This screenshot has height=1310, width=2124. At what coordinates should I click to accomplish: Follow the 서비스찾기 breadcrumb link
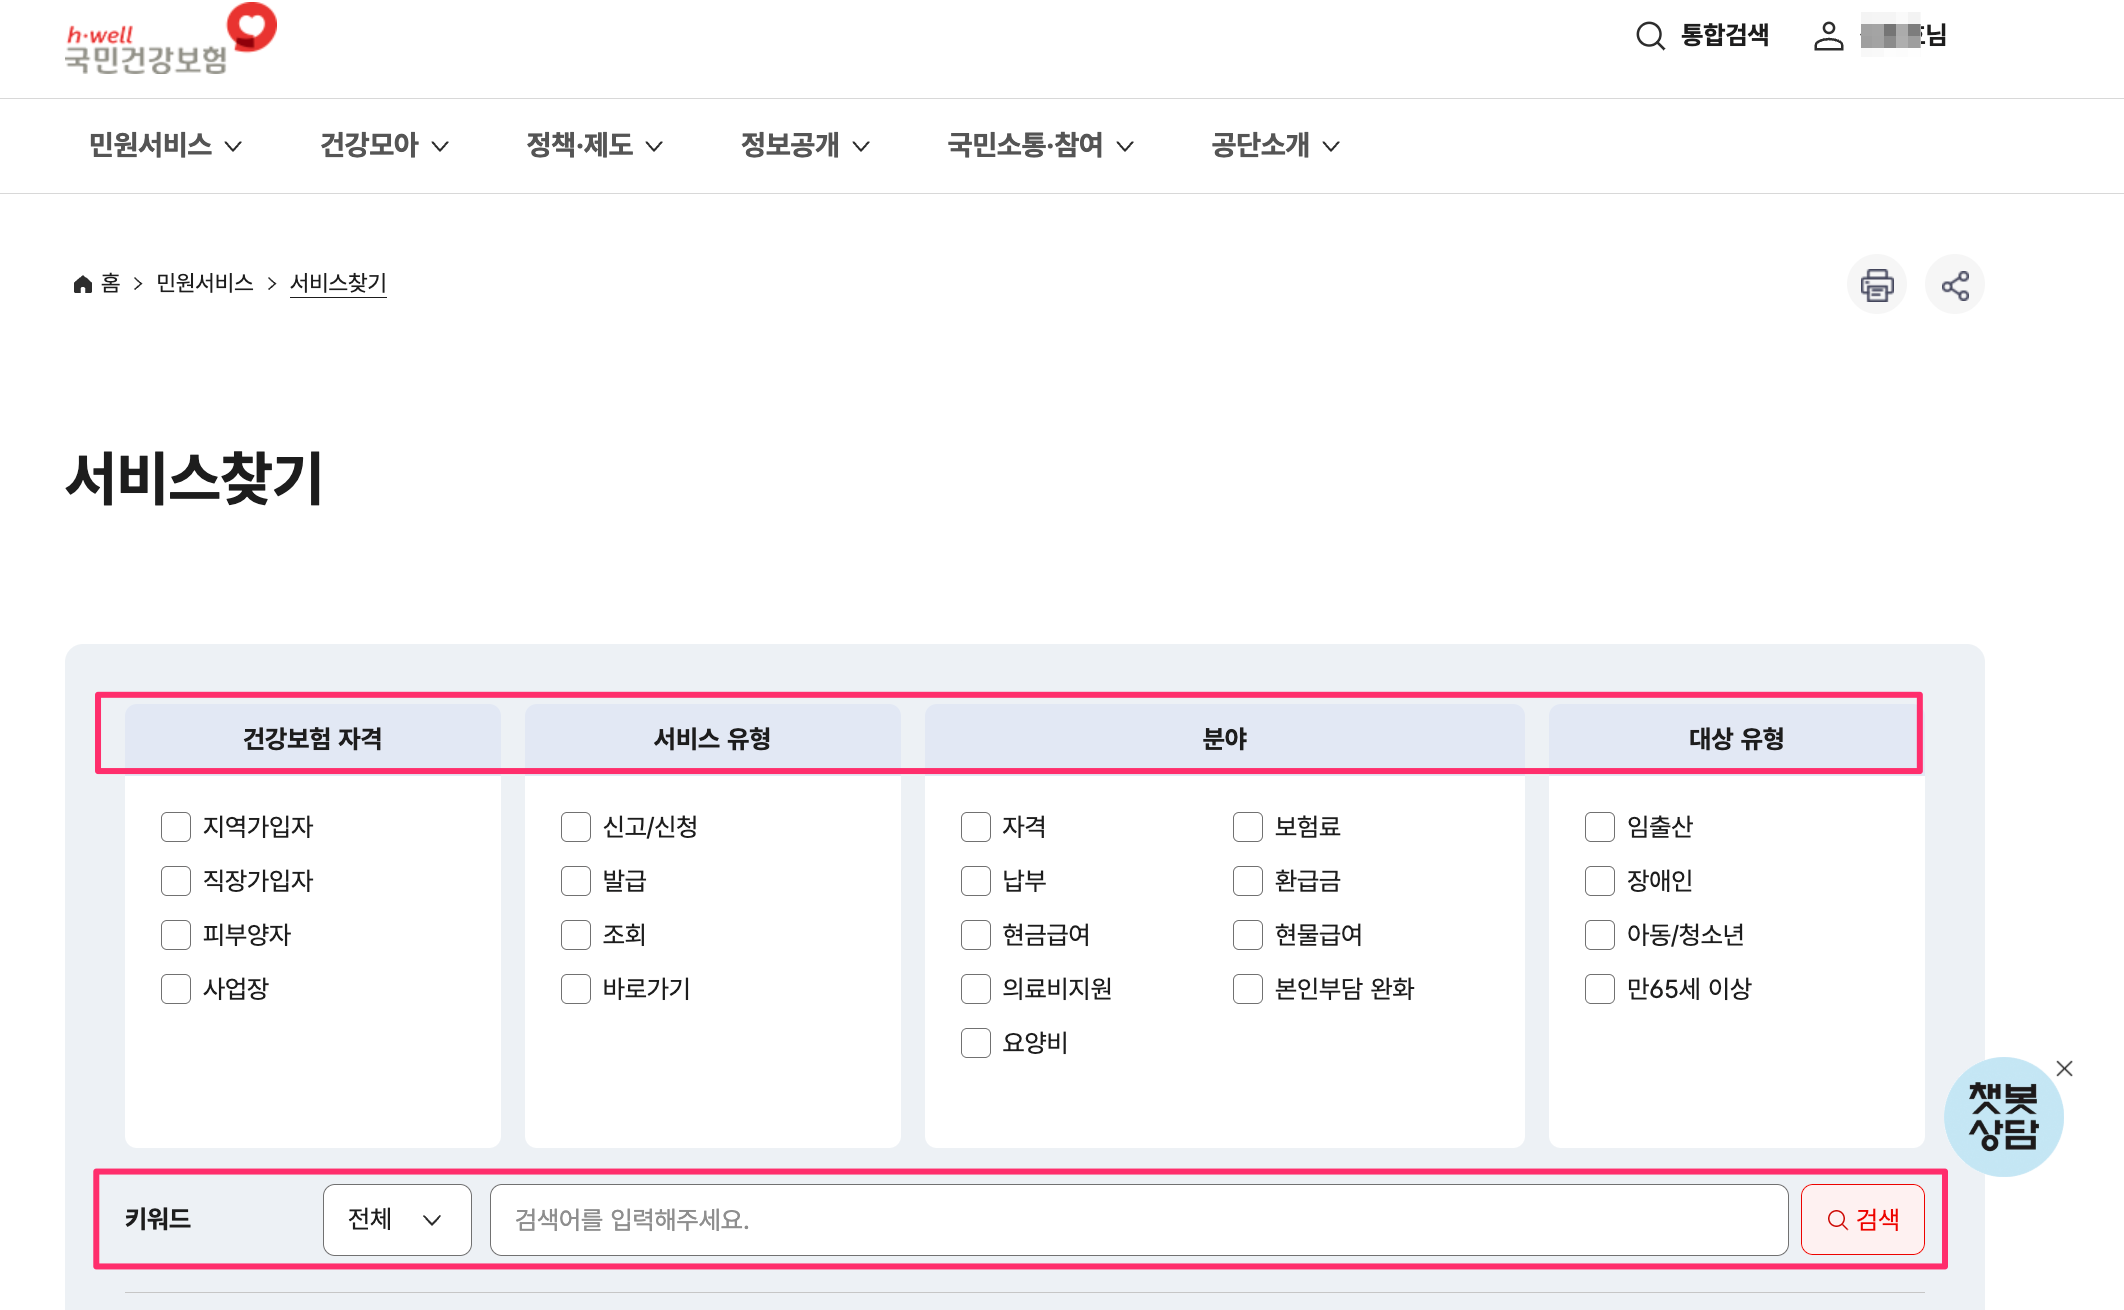tap(338, 282)
